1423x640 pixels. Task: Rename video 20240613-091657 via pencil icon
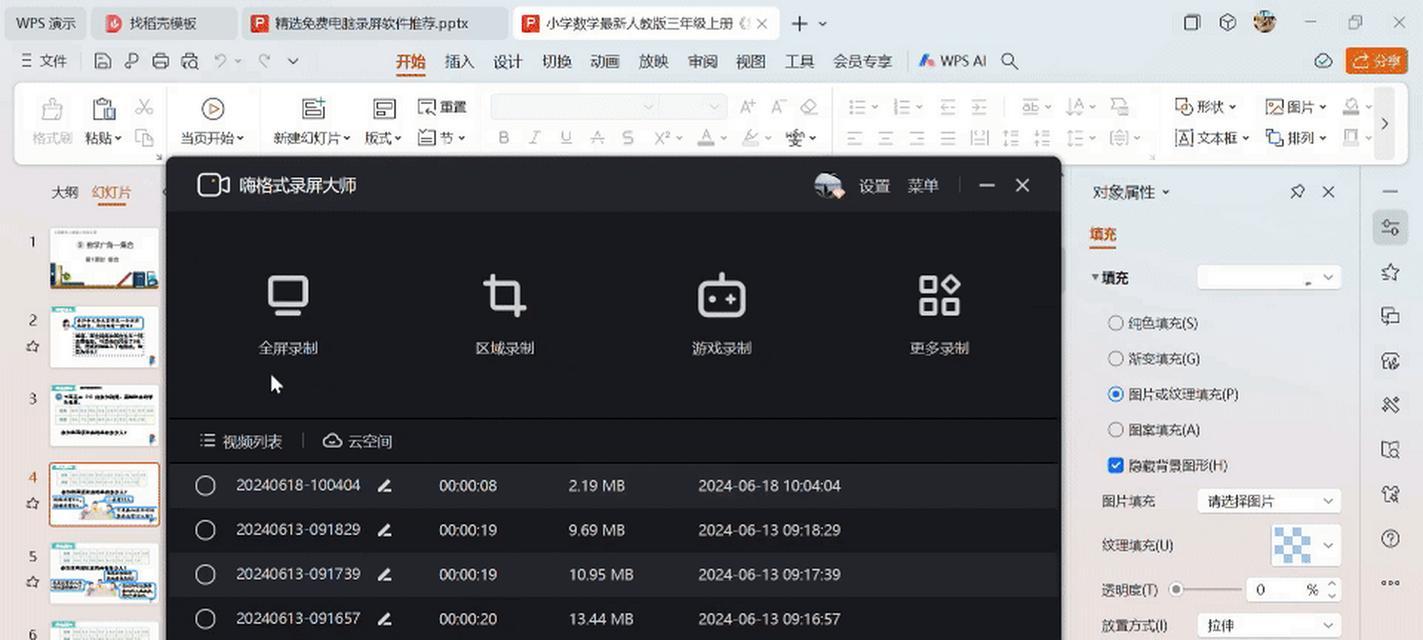384,619
